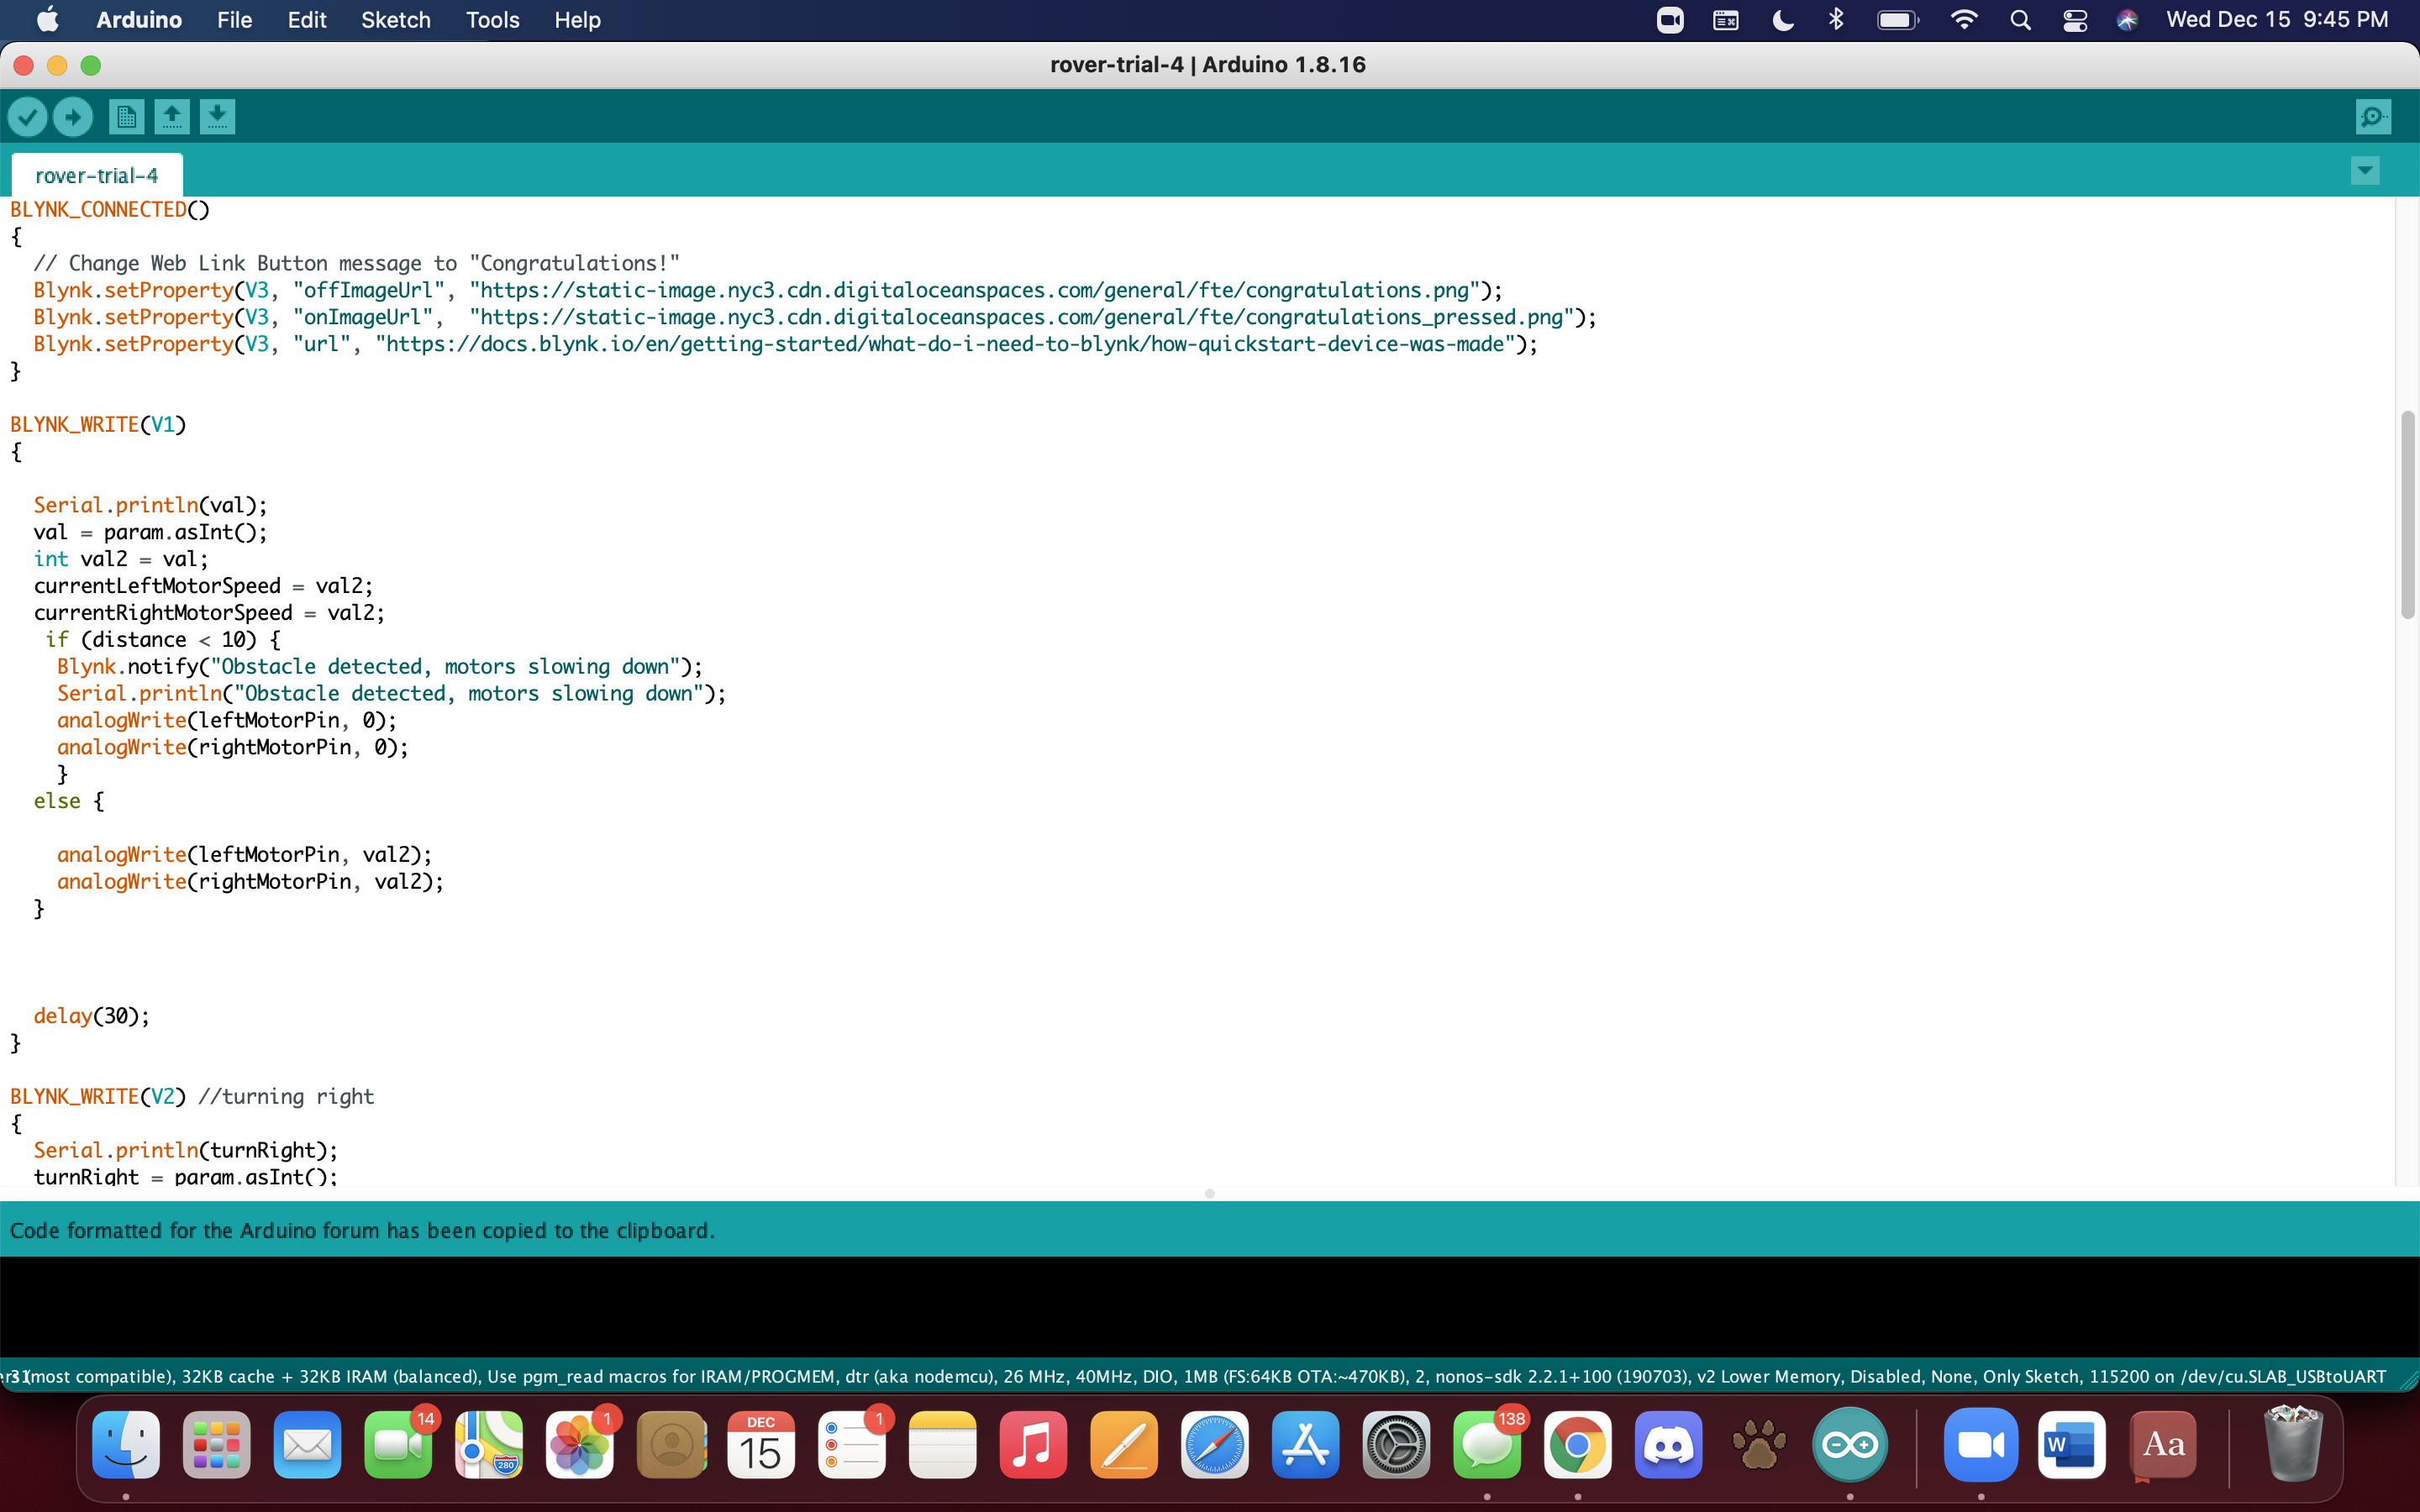Toggle Bluetooth from the menu bar
2420x1512 pixels.
click(1836, 20)
